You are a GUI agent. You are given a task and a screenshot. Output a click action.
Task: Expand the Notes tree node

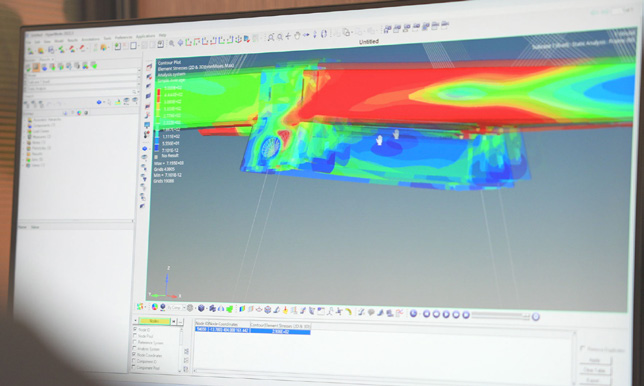(24, 142)
